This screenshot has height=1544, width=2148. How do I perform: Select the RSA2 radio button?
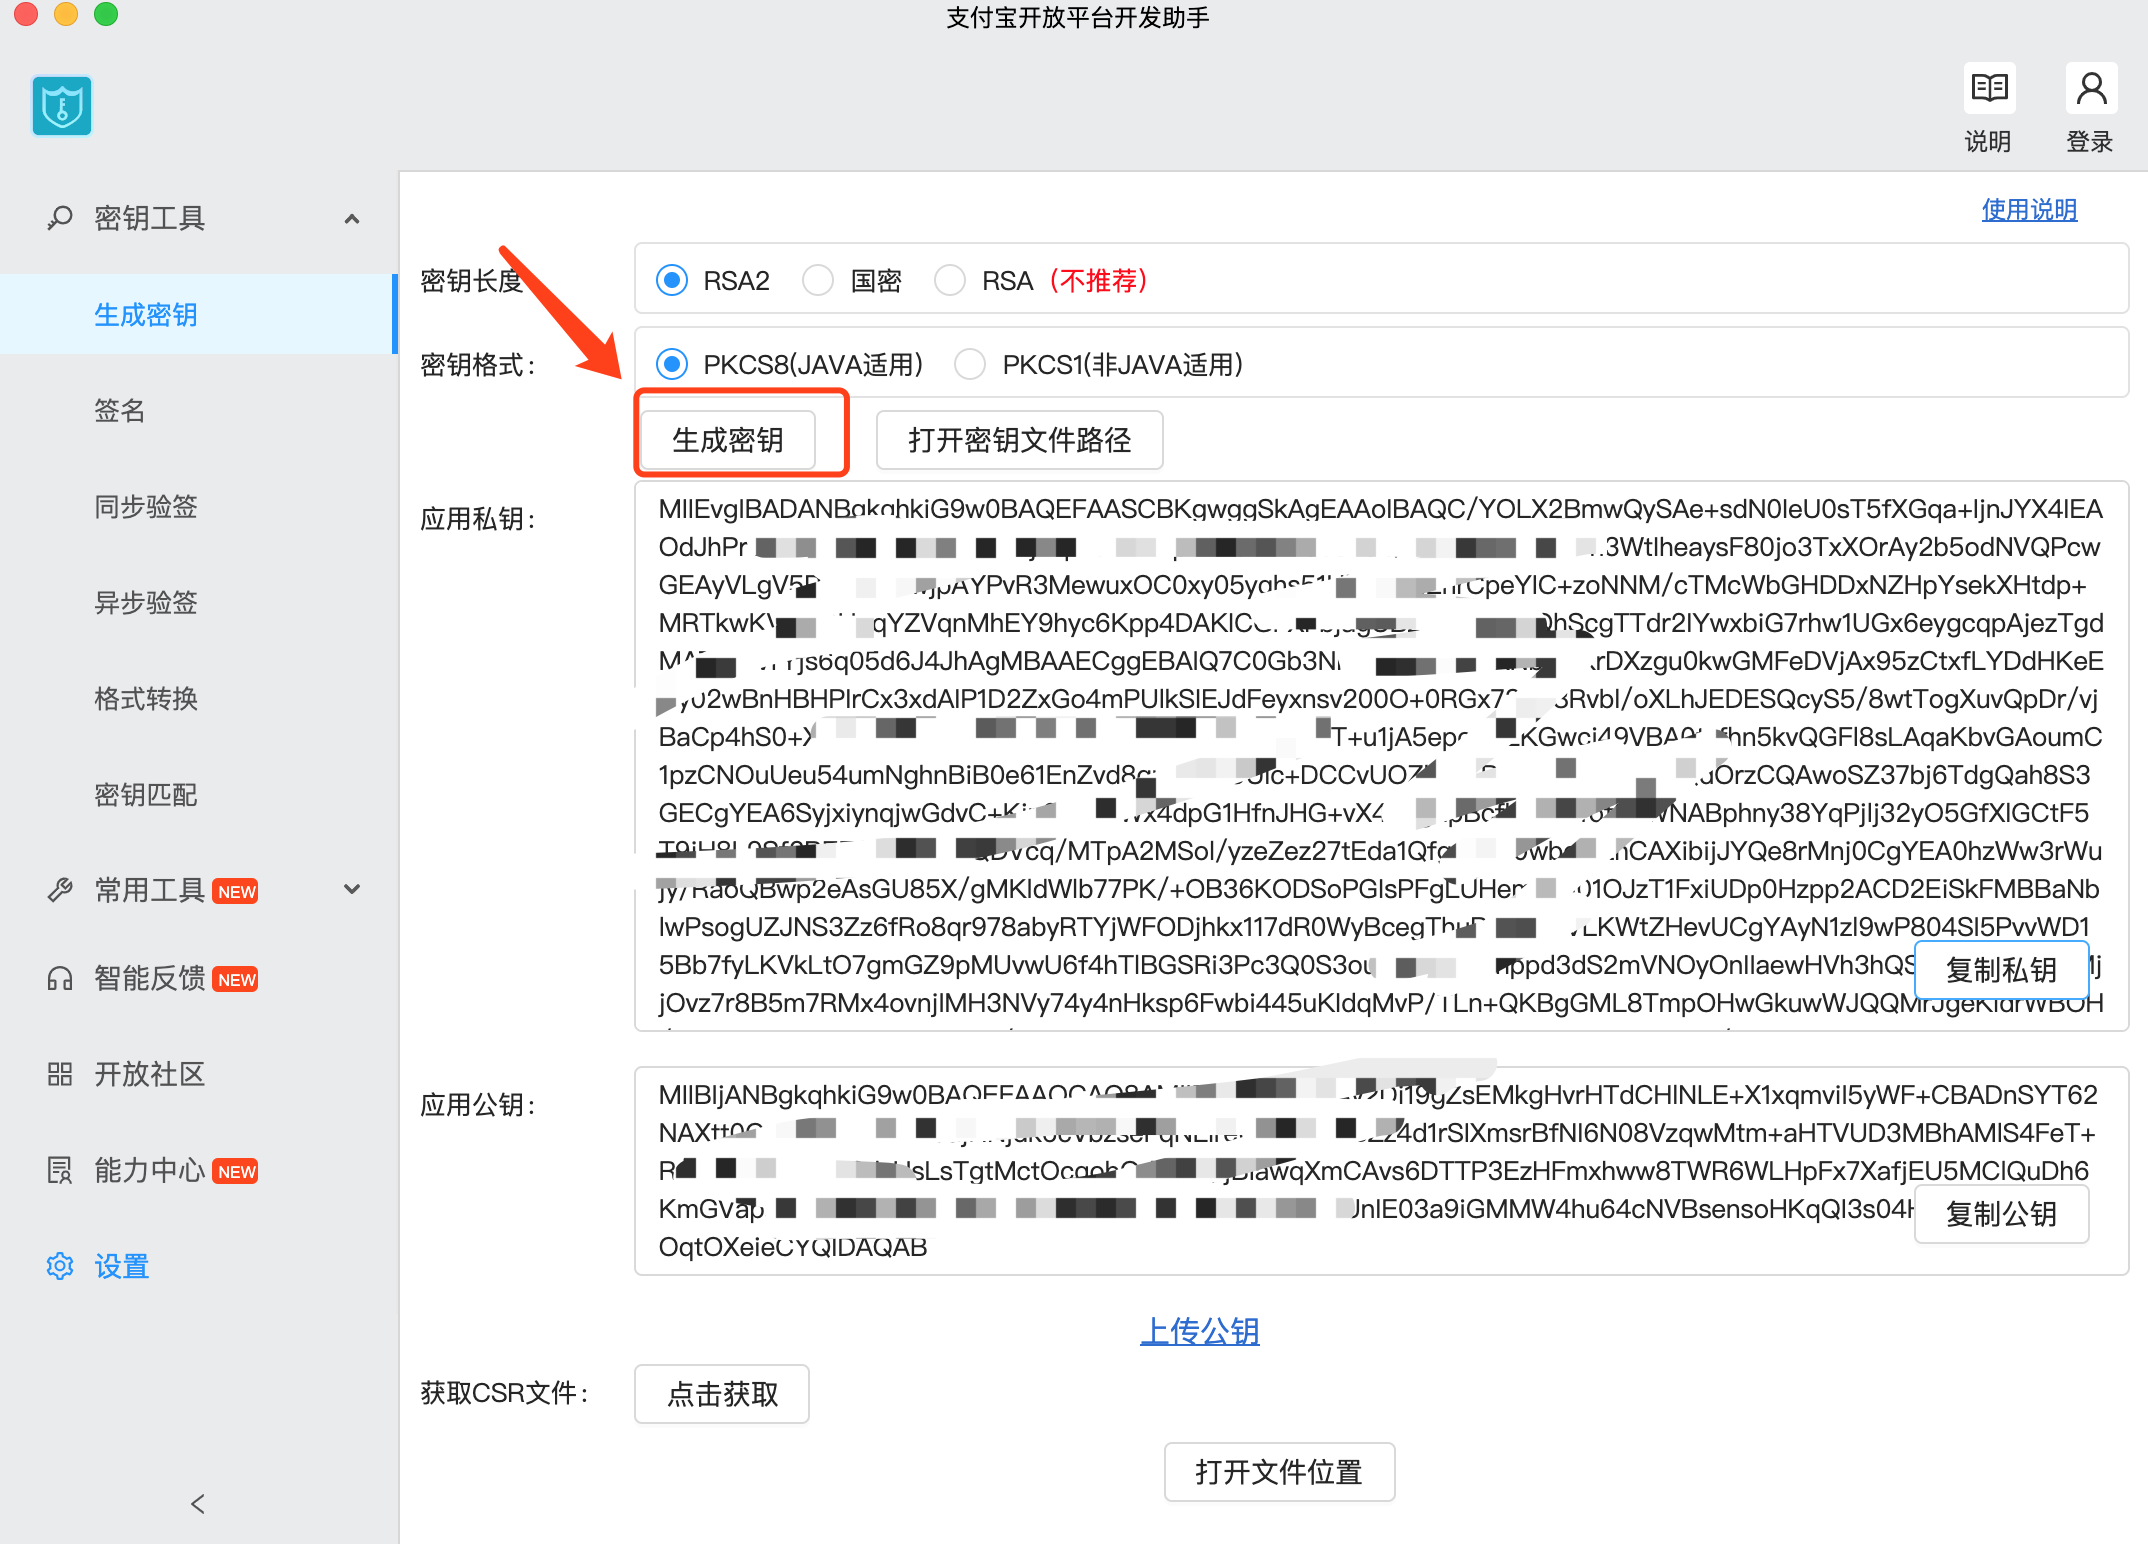(x=672, y=280)
